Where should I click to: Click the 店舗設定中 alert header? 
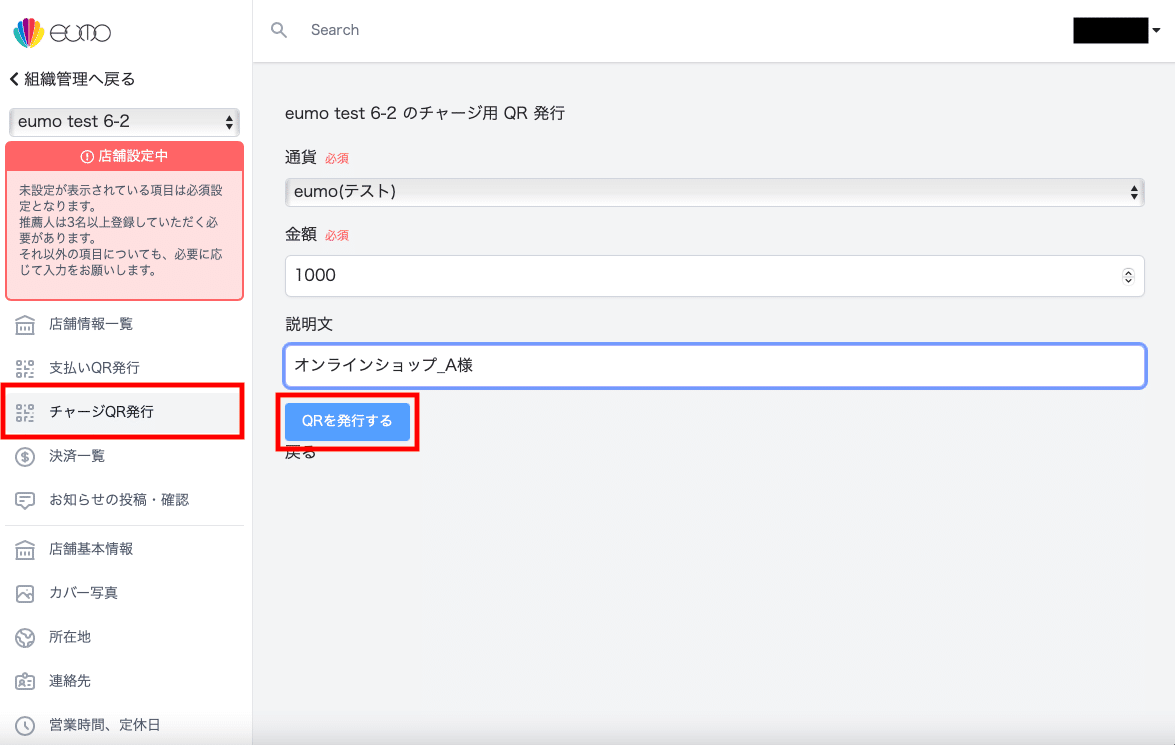pyautogui.click(x=124, y=156)
